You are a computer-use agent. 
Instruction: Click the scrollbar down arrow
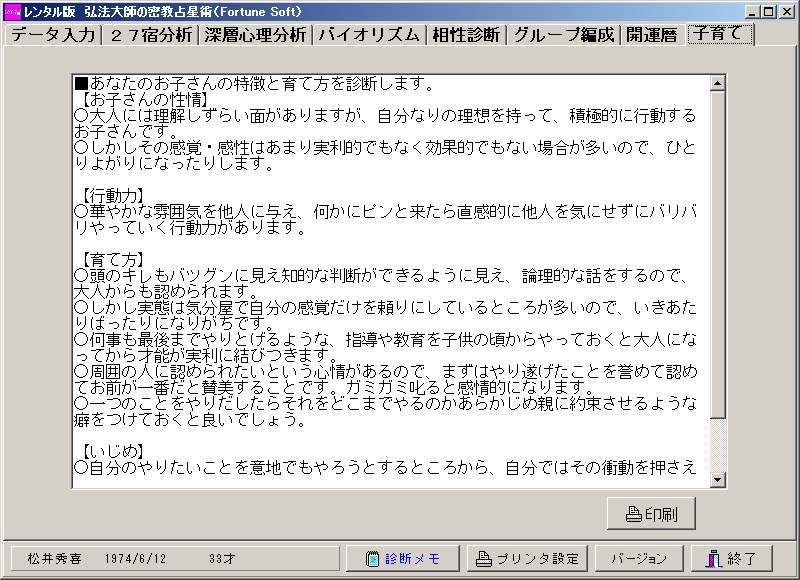tap(717, 480)
